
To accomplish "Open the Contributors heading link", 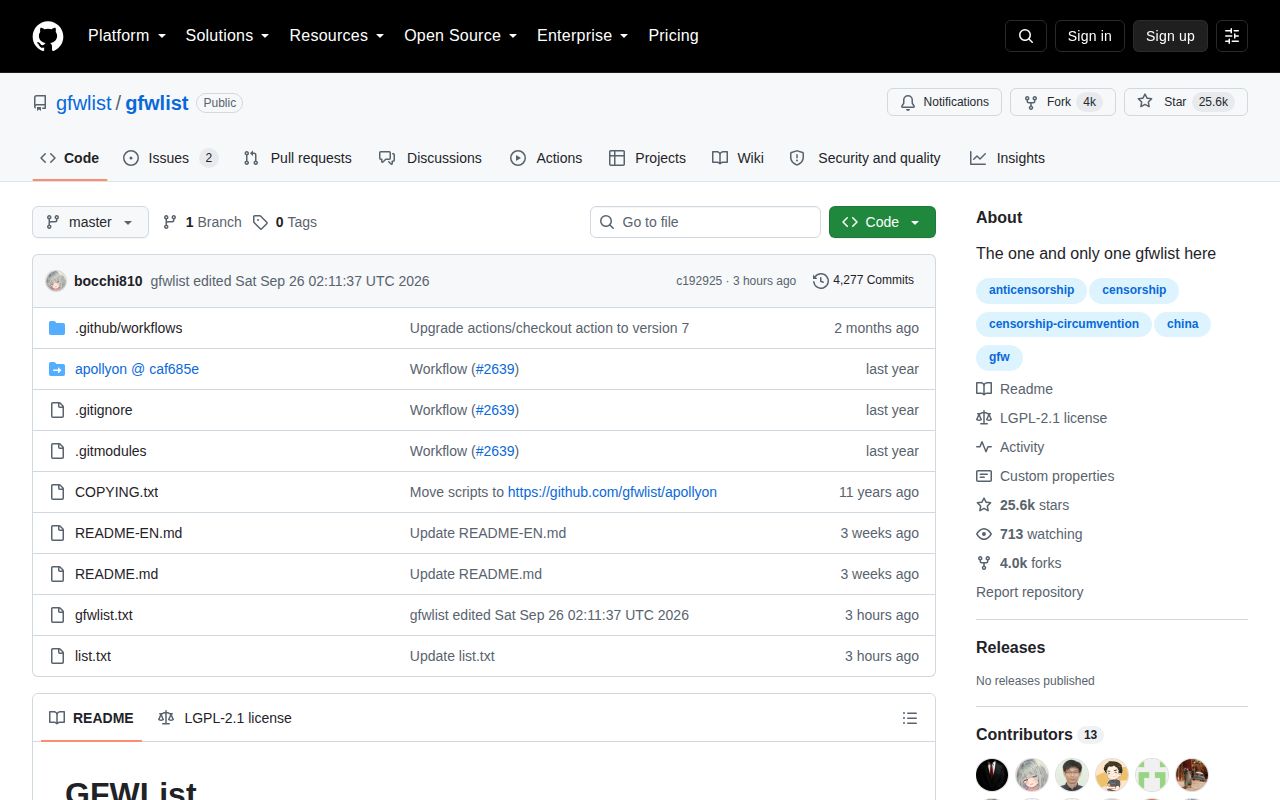I will pyautogui.click(x=1039, y=734).
